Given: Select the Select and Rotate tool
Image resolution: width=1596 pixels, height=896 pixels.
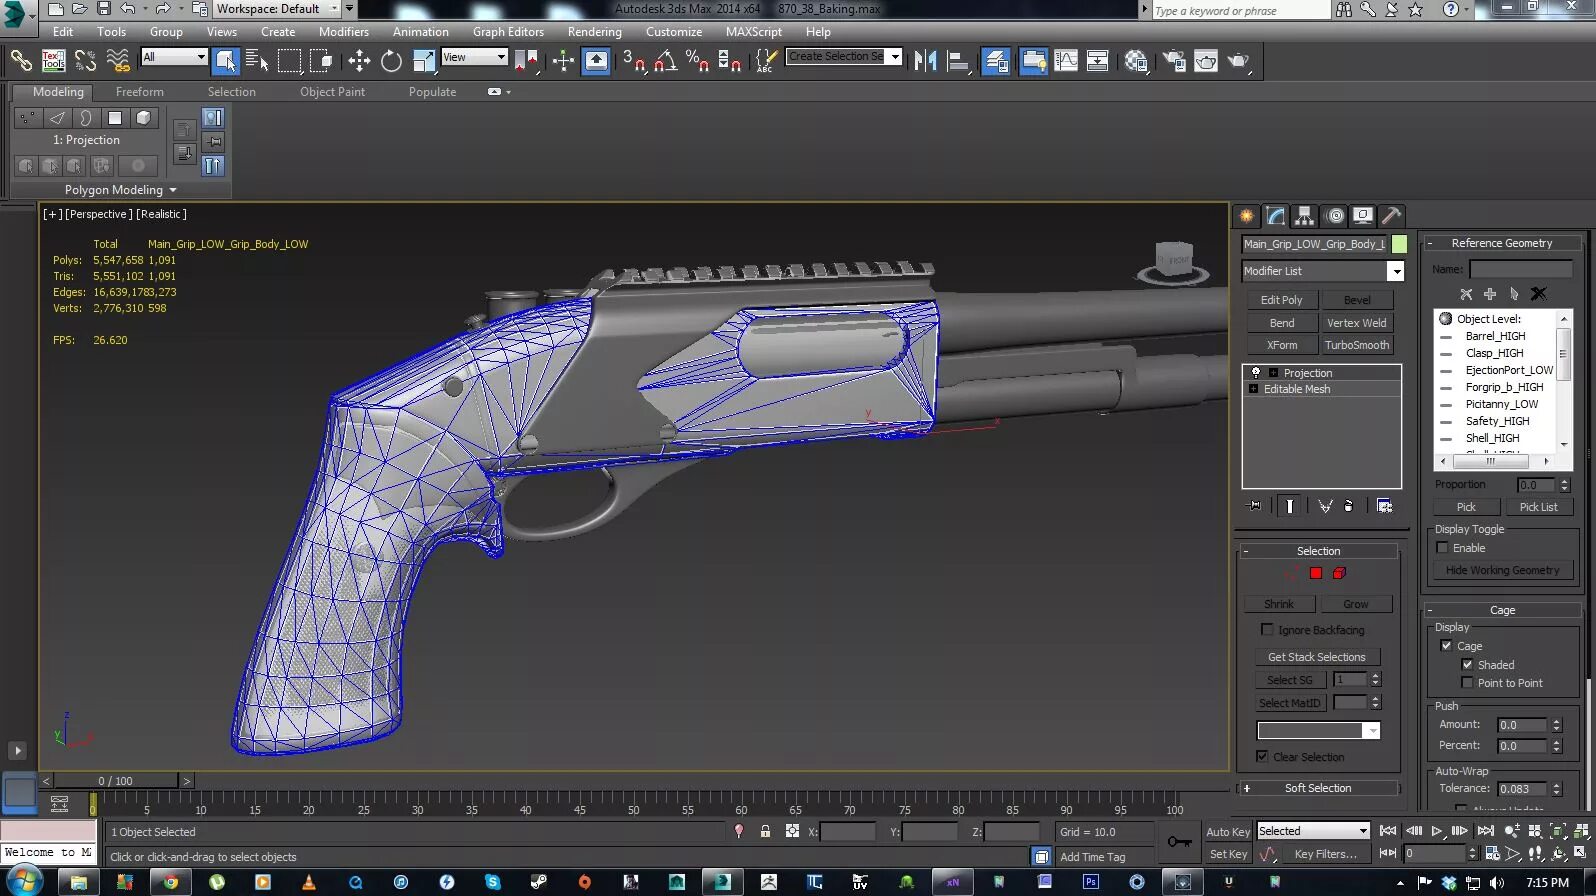Looking at the screenshot, I should 391,61.
